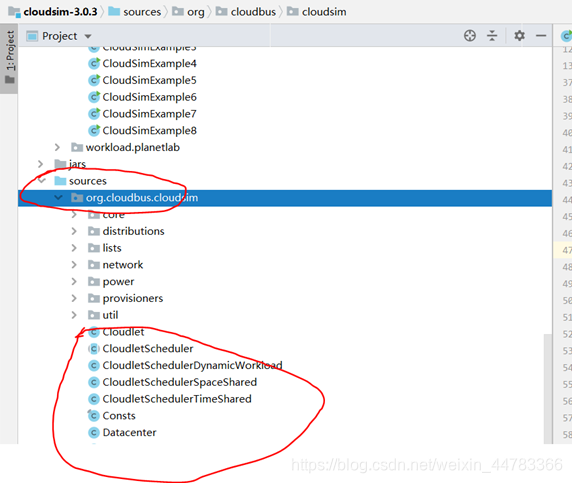Screen dimensions: 572x483
Task: Click Consts class icon
Action: [x=94, y=416]
